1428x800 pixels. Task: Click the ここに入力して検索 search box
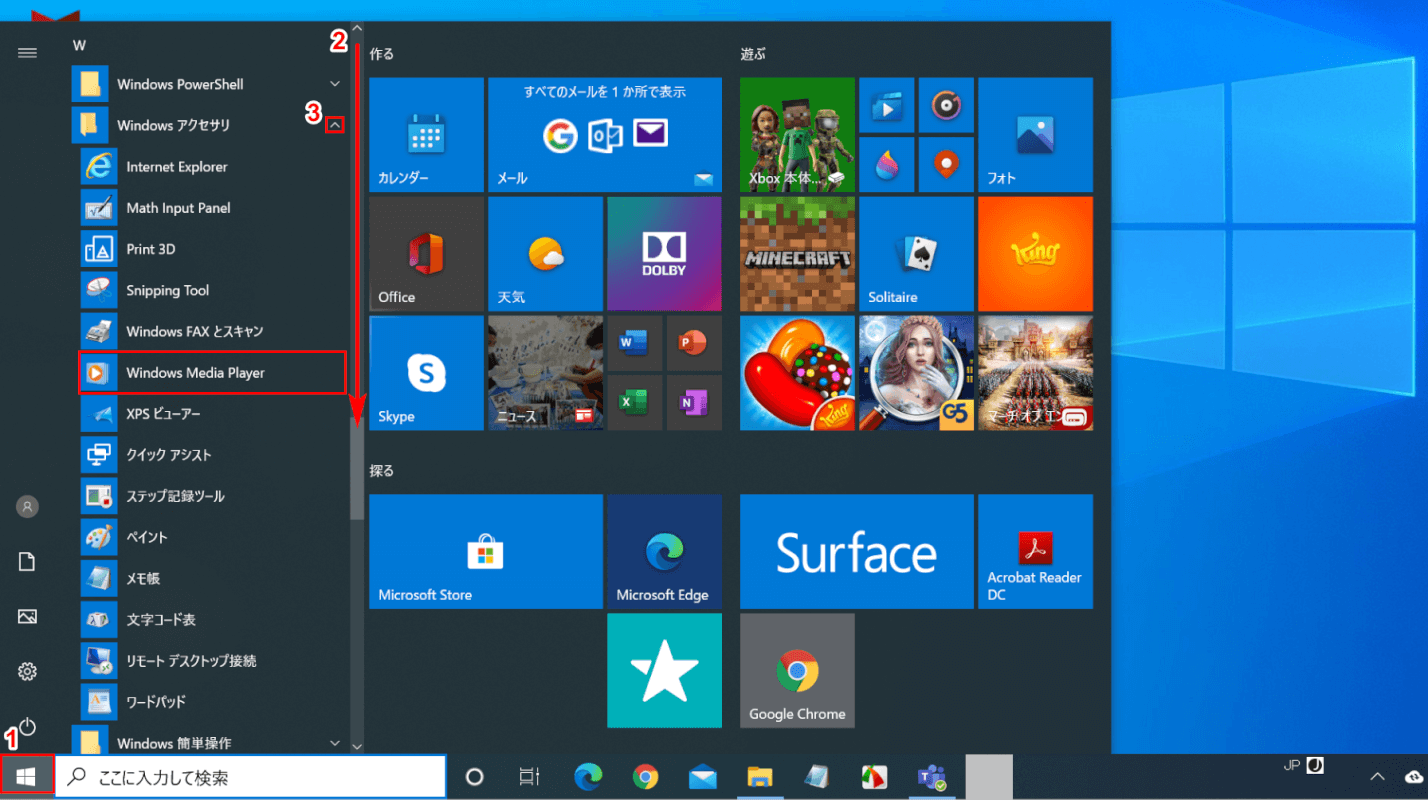[x=250, y=777]
